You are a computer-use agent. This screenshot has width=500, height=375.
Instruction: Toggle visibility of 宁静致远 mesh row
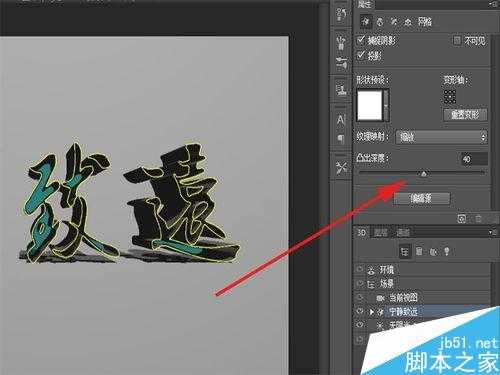[x=360, y=311]
